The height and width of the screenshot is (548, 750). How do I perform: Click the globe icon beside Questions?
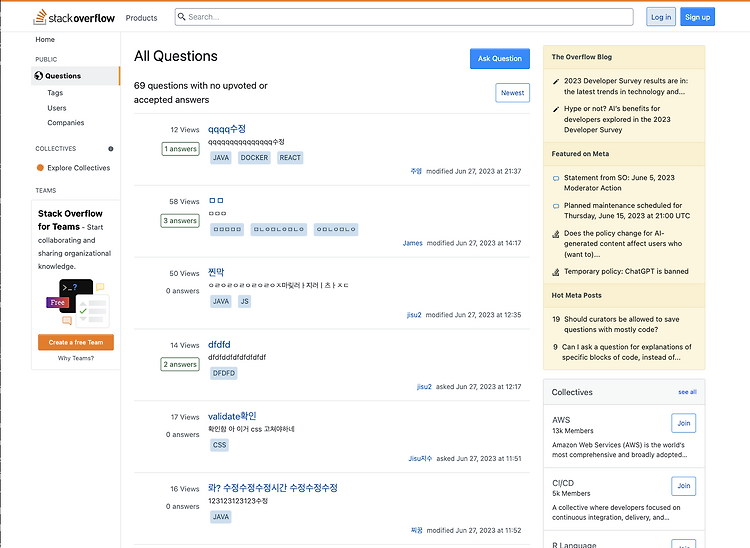pos(39,76)
